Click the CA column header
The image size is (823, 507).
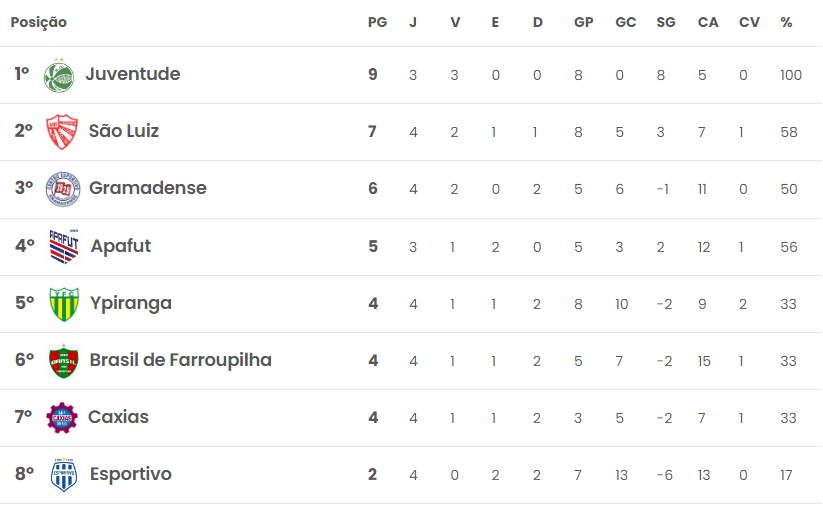[708, 23]
